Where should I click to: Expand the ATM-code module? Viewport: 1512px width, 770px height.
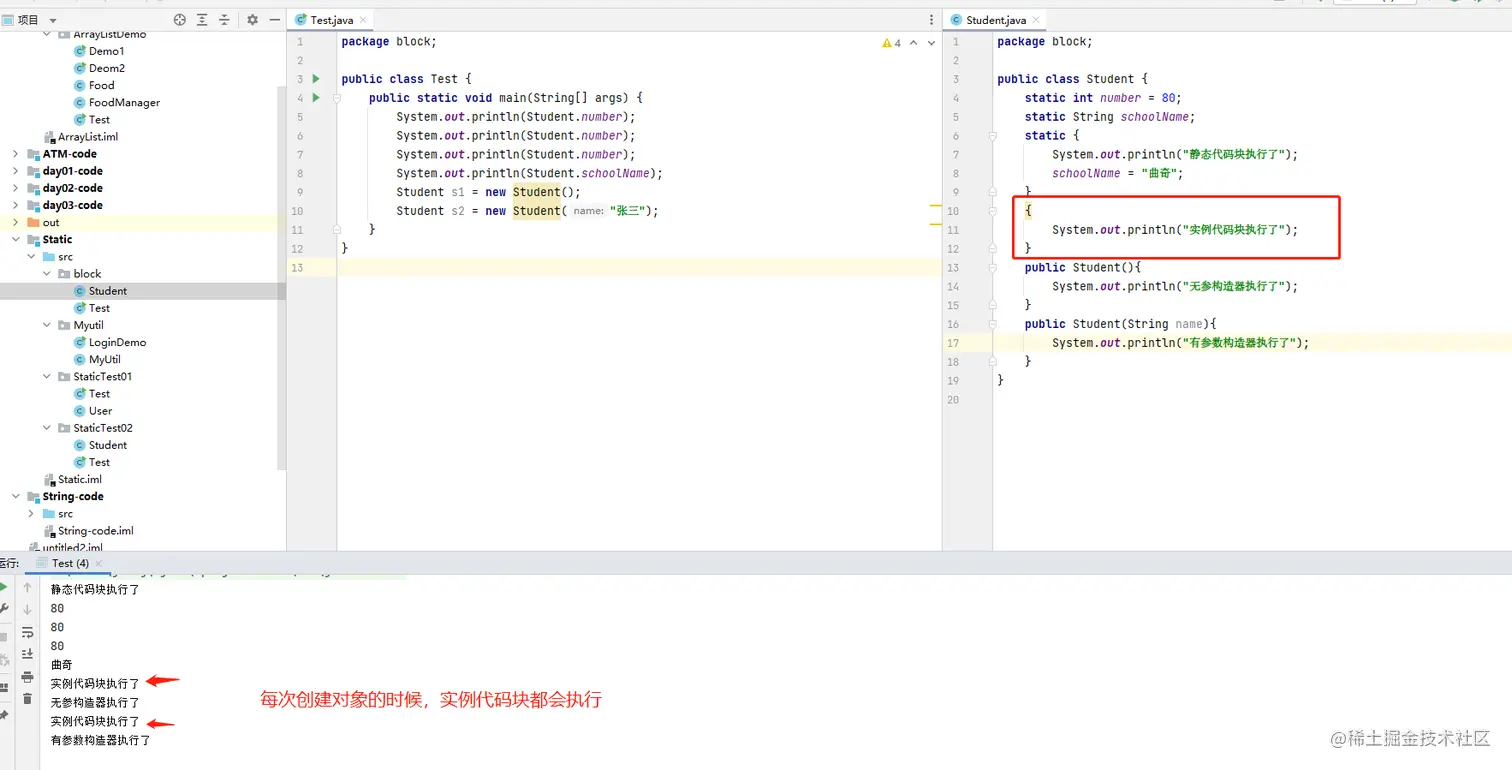point(16,154)
